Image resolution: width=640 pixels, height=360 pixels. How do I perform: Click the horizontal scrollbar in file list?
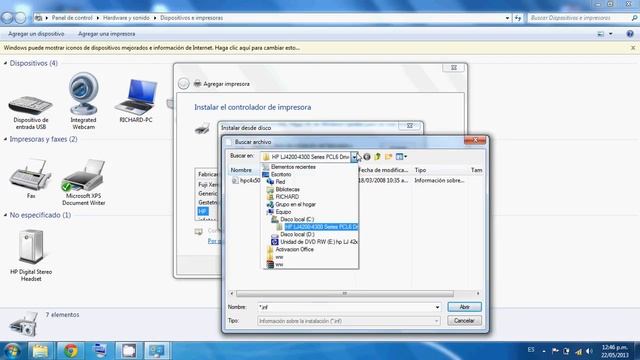[x=344, y=293]
